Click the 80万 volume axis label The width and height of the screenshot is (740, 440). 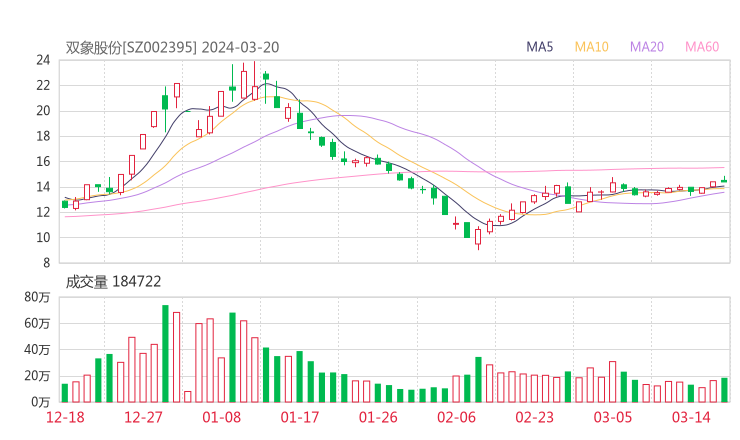pyautogui.click(x=37, y=297)
